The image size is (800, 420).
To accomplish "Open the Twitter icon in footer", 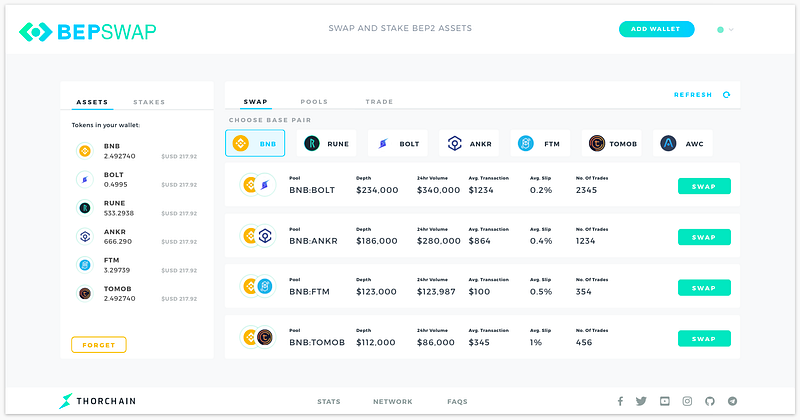I will (641, 401).
